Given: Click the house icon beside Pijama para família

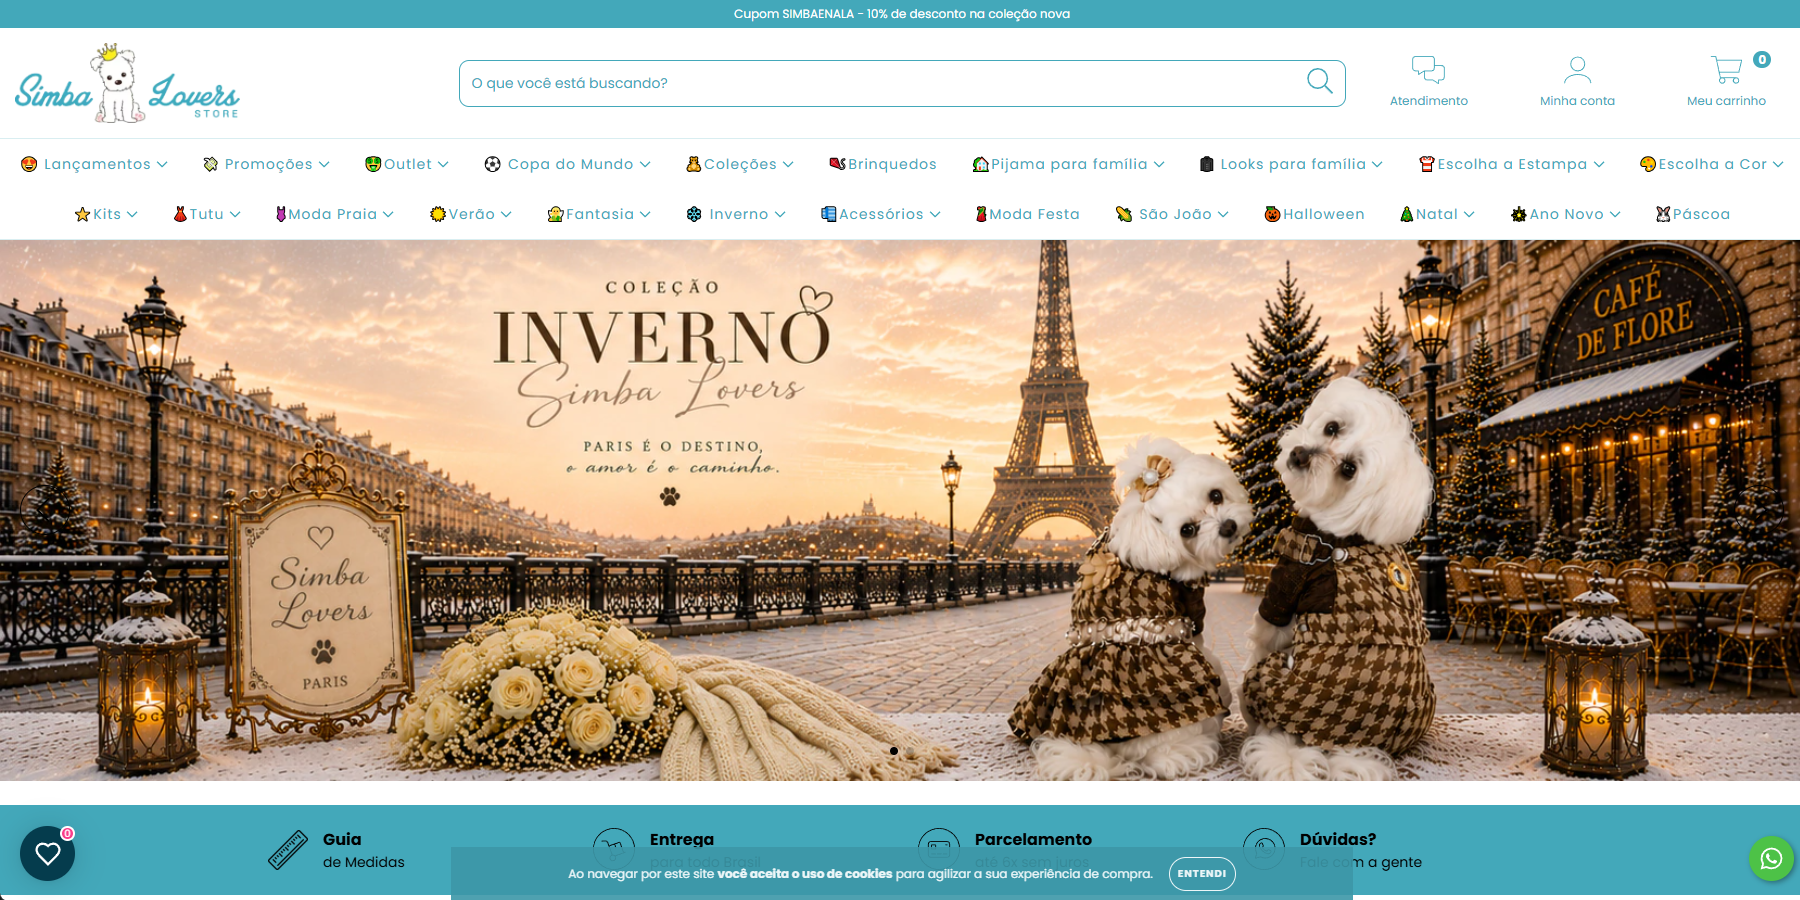Looking at the screenshot, I should pos(981,164).
